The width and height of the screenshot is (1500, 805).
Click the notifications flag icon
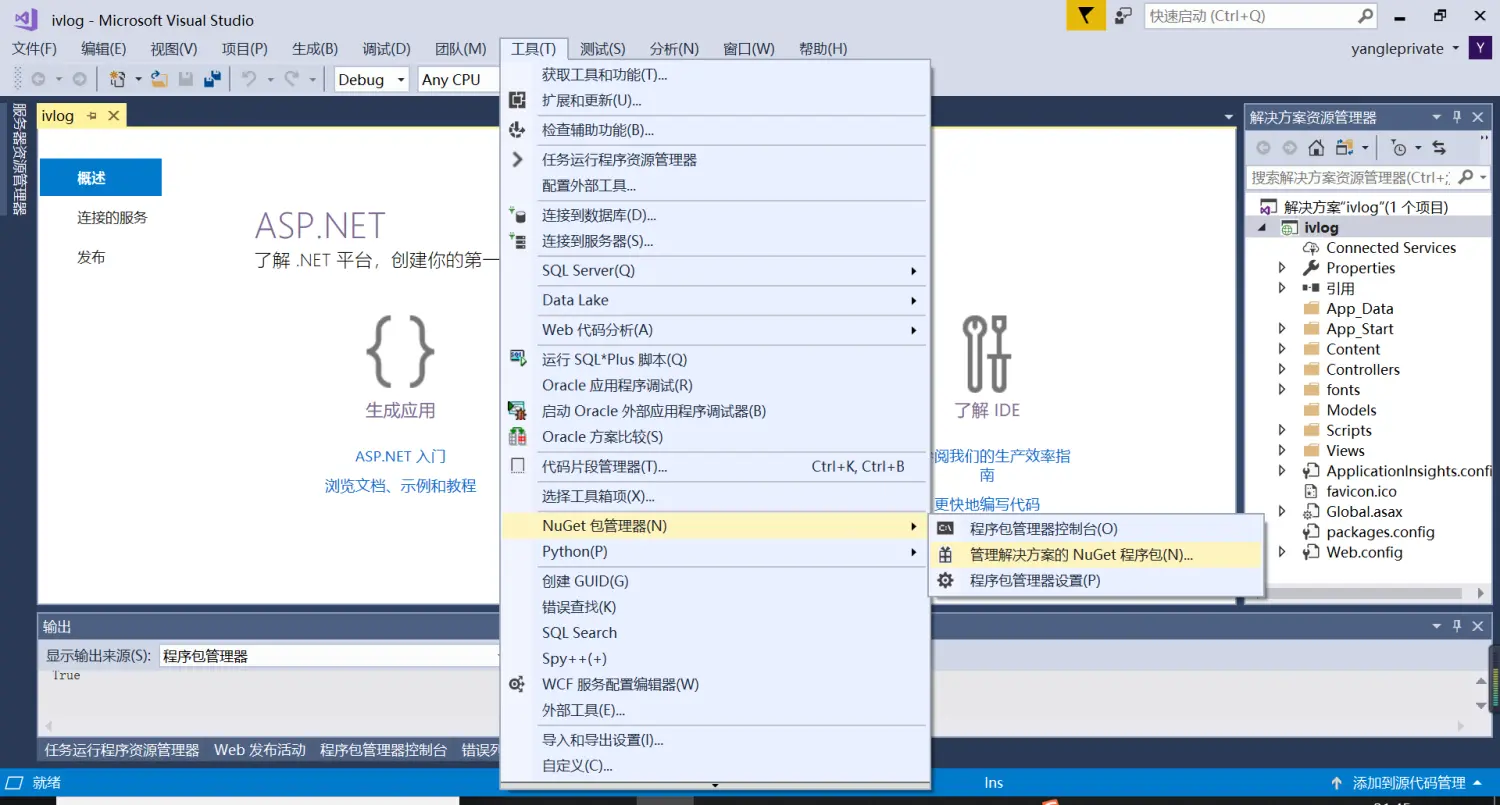click(x=1086, y=15)
